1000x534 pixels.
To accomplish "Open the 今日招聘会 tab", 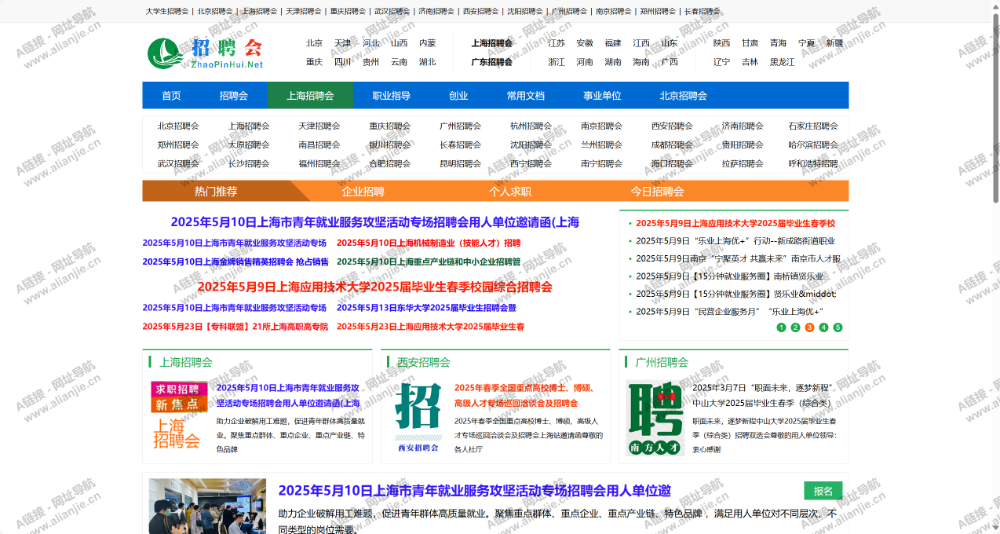I will pyautogui.click(x=657, y=191).
